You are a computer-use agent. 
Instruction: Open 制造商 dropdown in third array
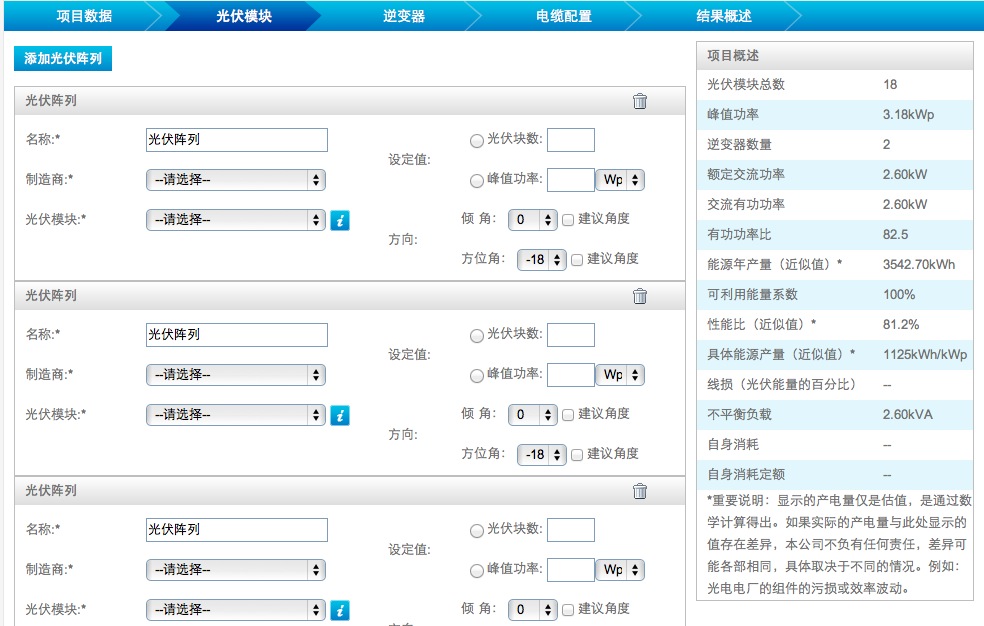pos(236,570)
